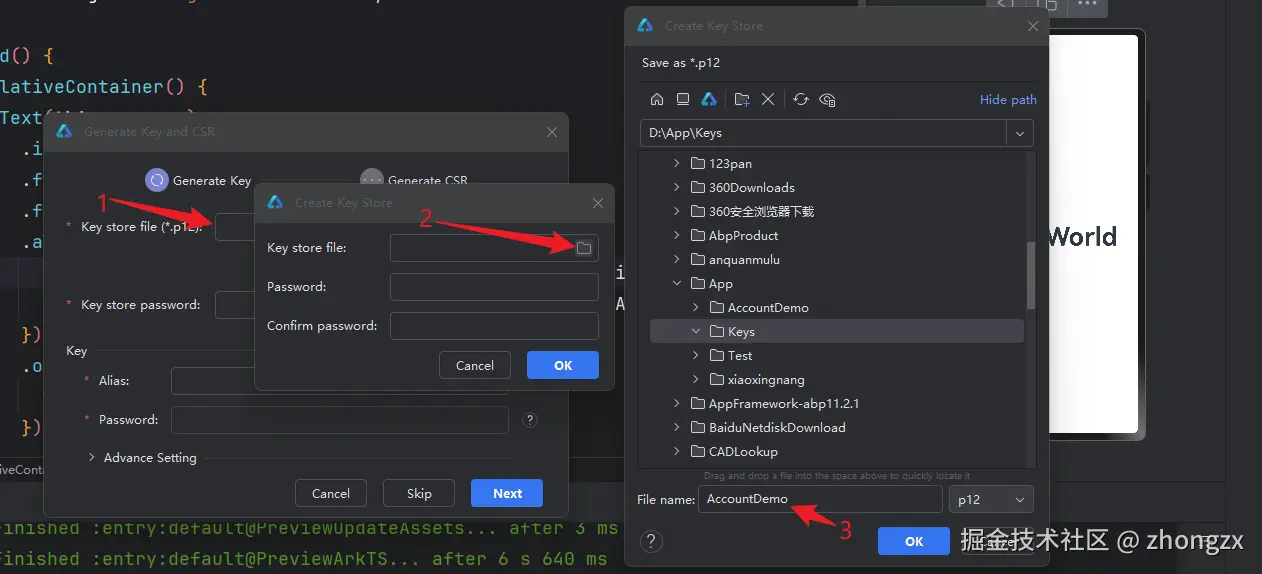The width and height of the screenshot is (1262, 574).
Task: Select the AbpProduct folder row
Action: click(837, 236)
